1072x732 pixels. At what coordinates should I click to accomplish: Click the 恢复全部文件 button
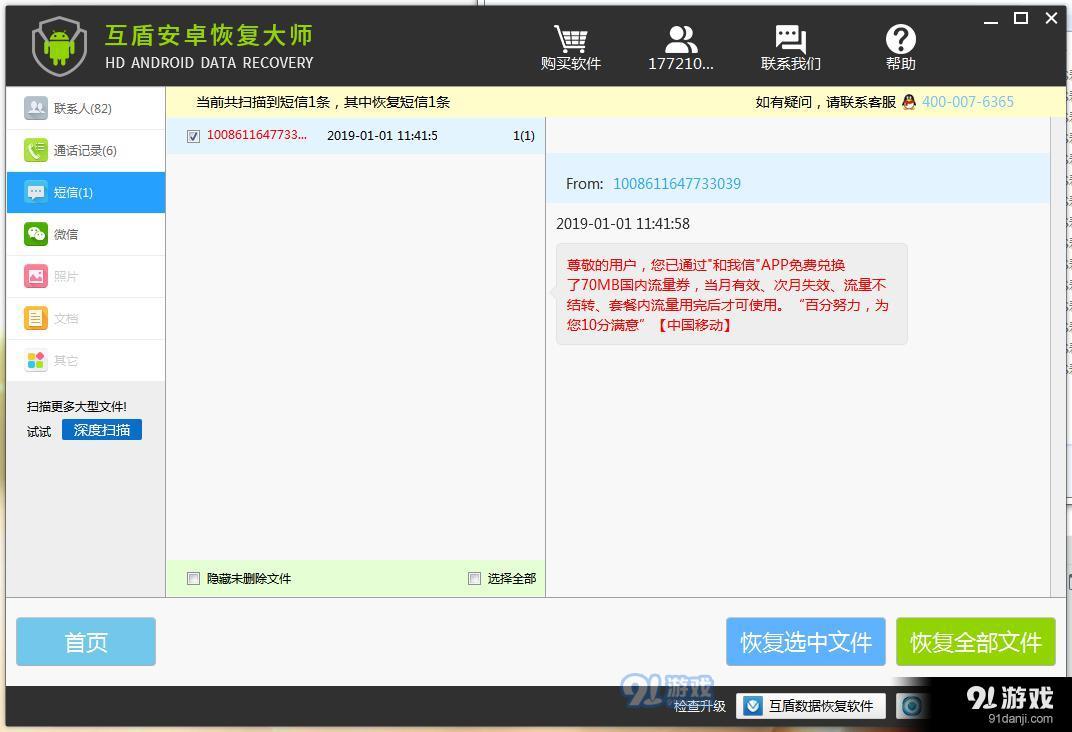pos(976,642)
